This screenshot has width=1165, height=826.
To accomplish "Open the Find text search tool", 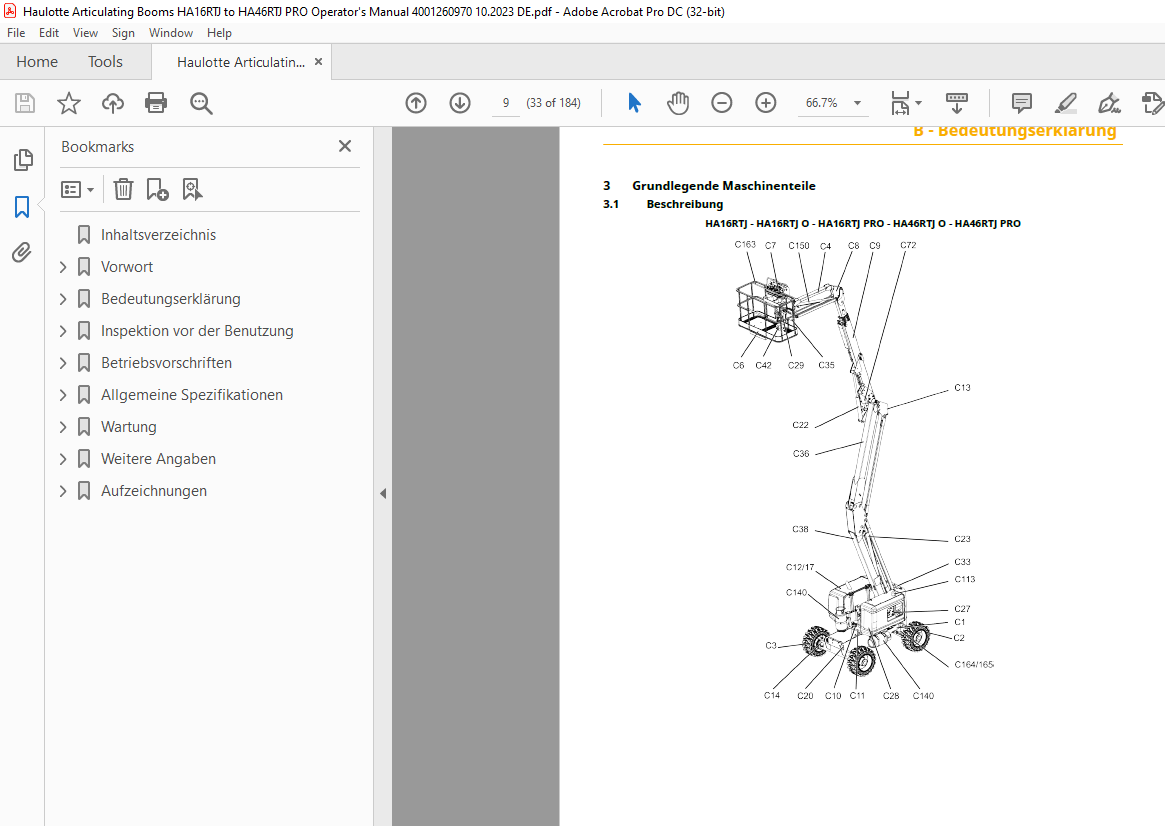I will [201, 103].
